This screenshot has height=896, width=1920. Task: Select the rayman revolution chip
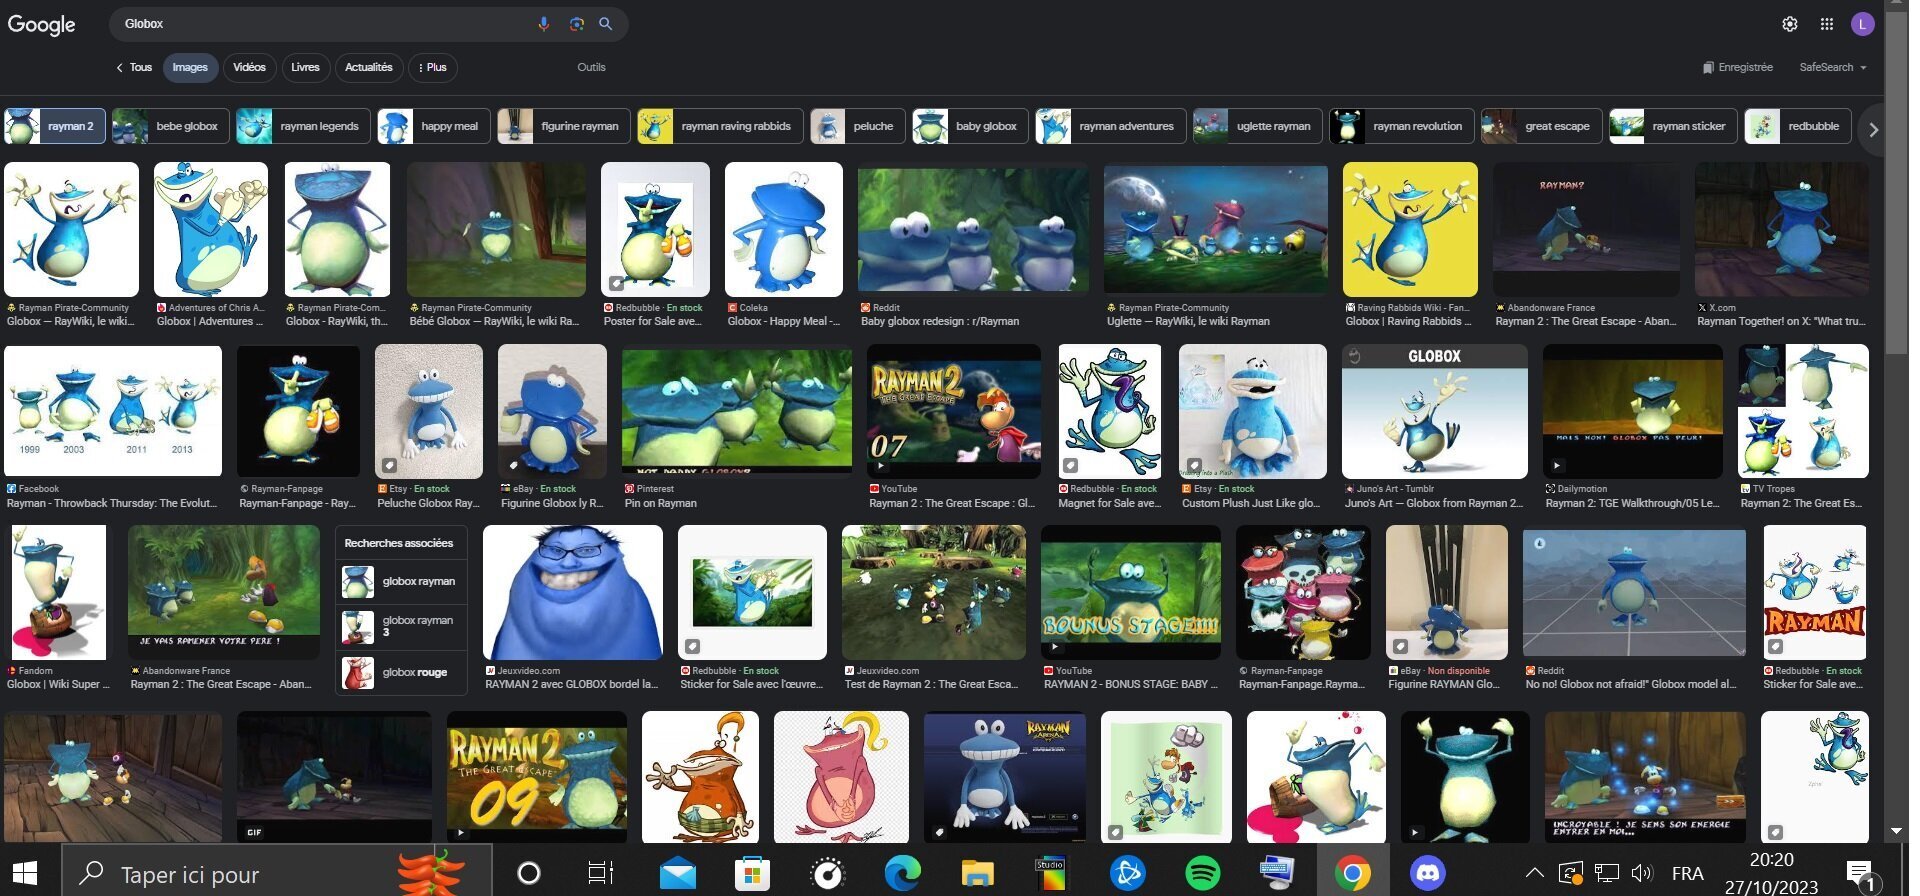tap(1401, 126)
